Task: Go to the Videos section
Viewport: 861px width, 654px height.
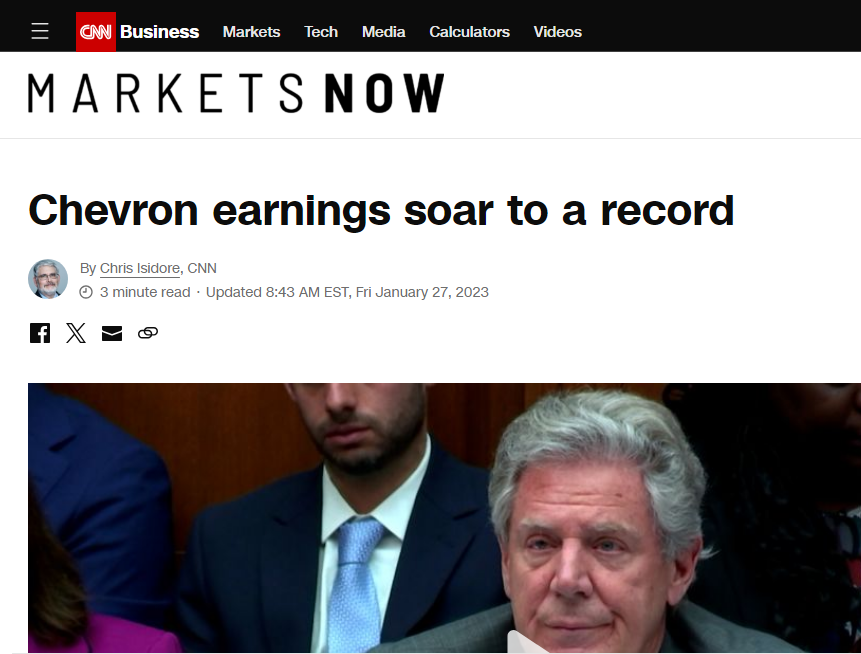Action: pyautogui.click(x=557, y=32)
